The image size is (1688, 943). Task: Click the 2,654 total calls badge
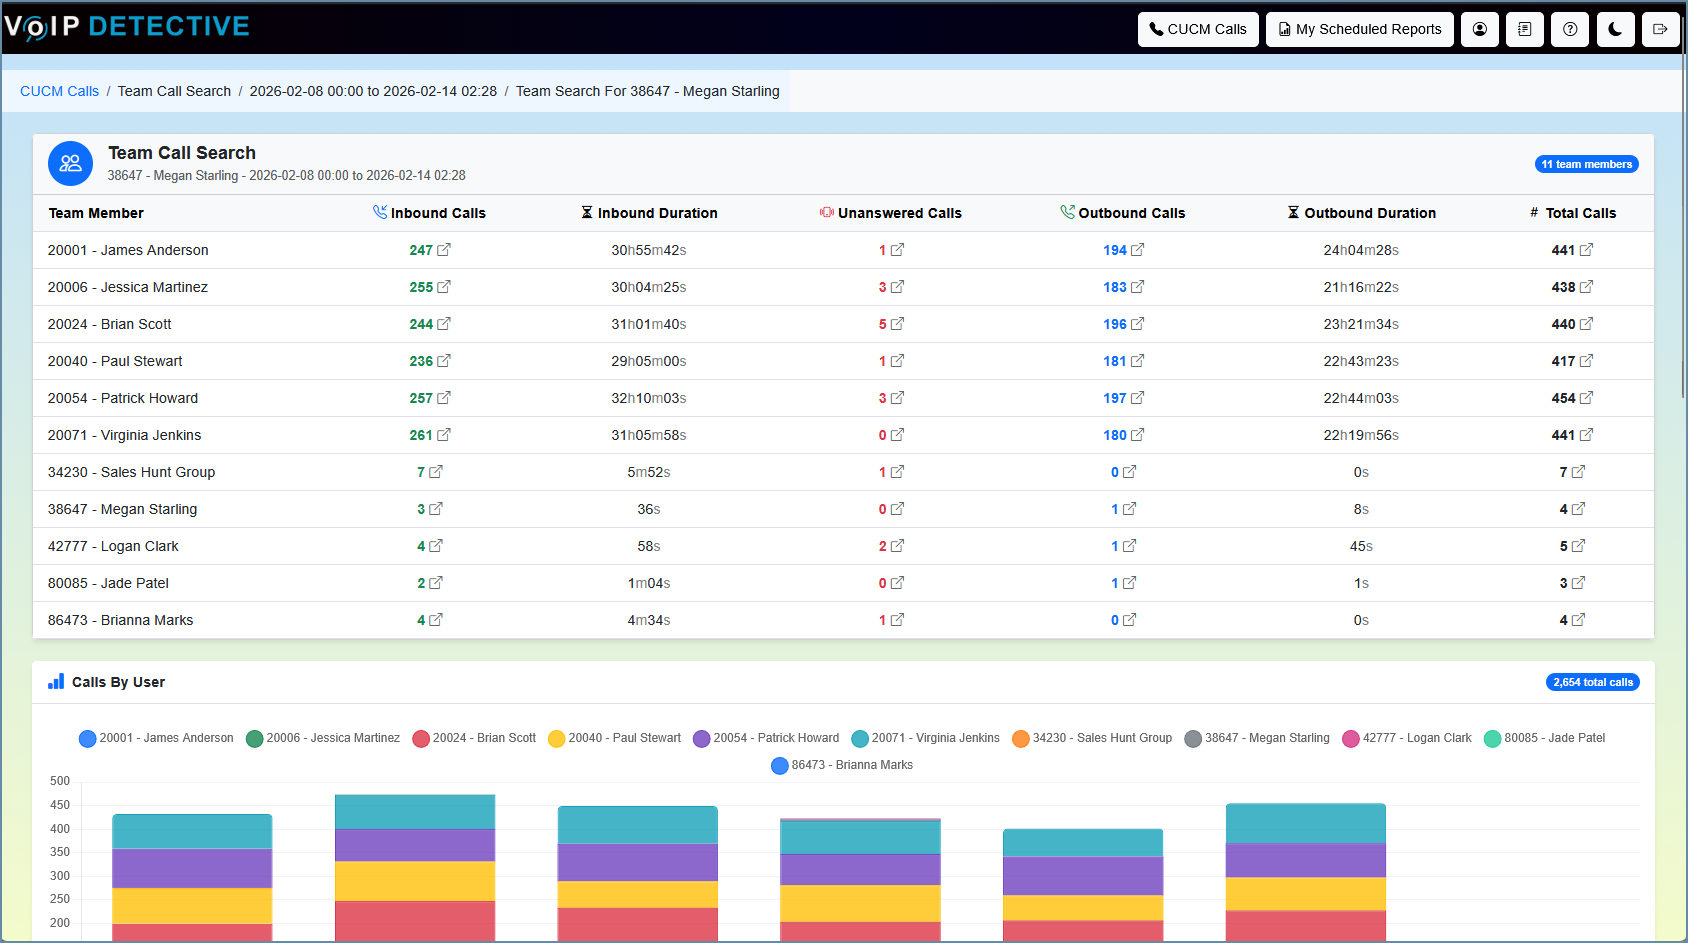click(x=1593, y=682)
